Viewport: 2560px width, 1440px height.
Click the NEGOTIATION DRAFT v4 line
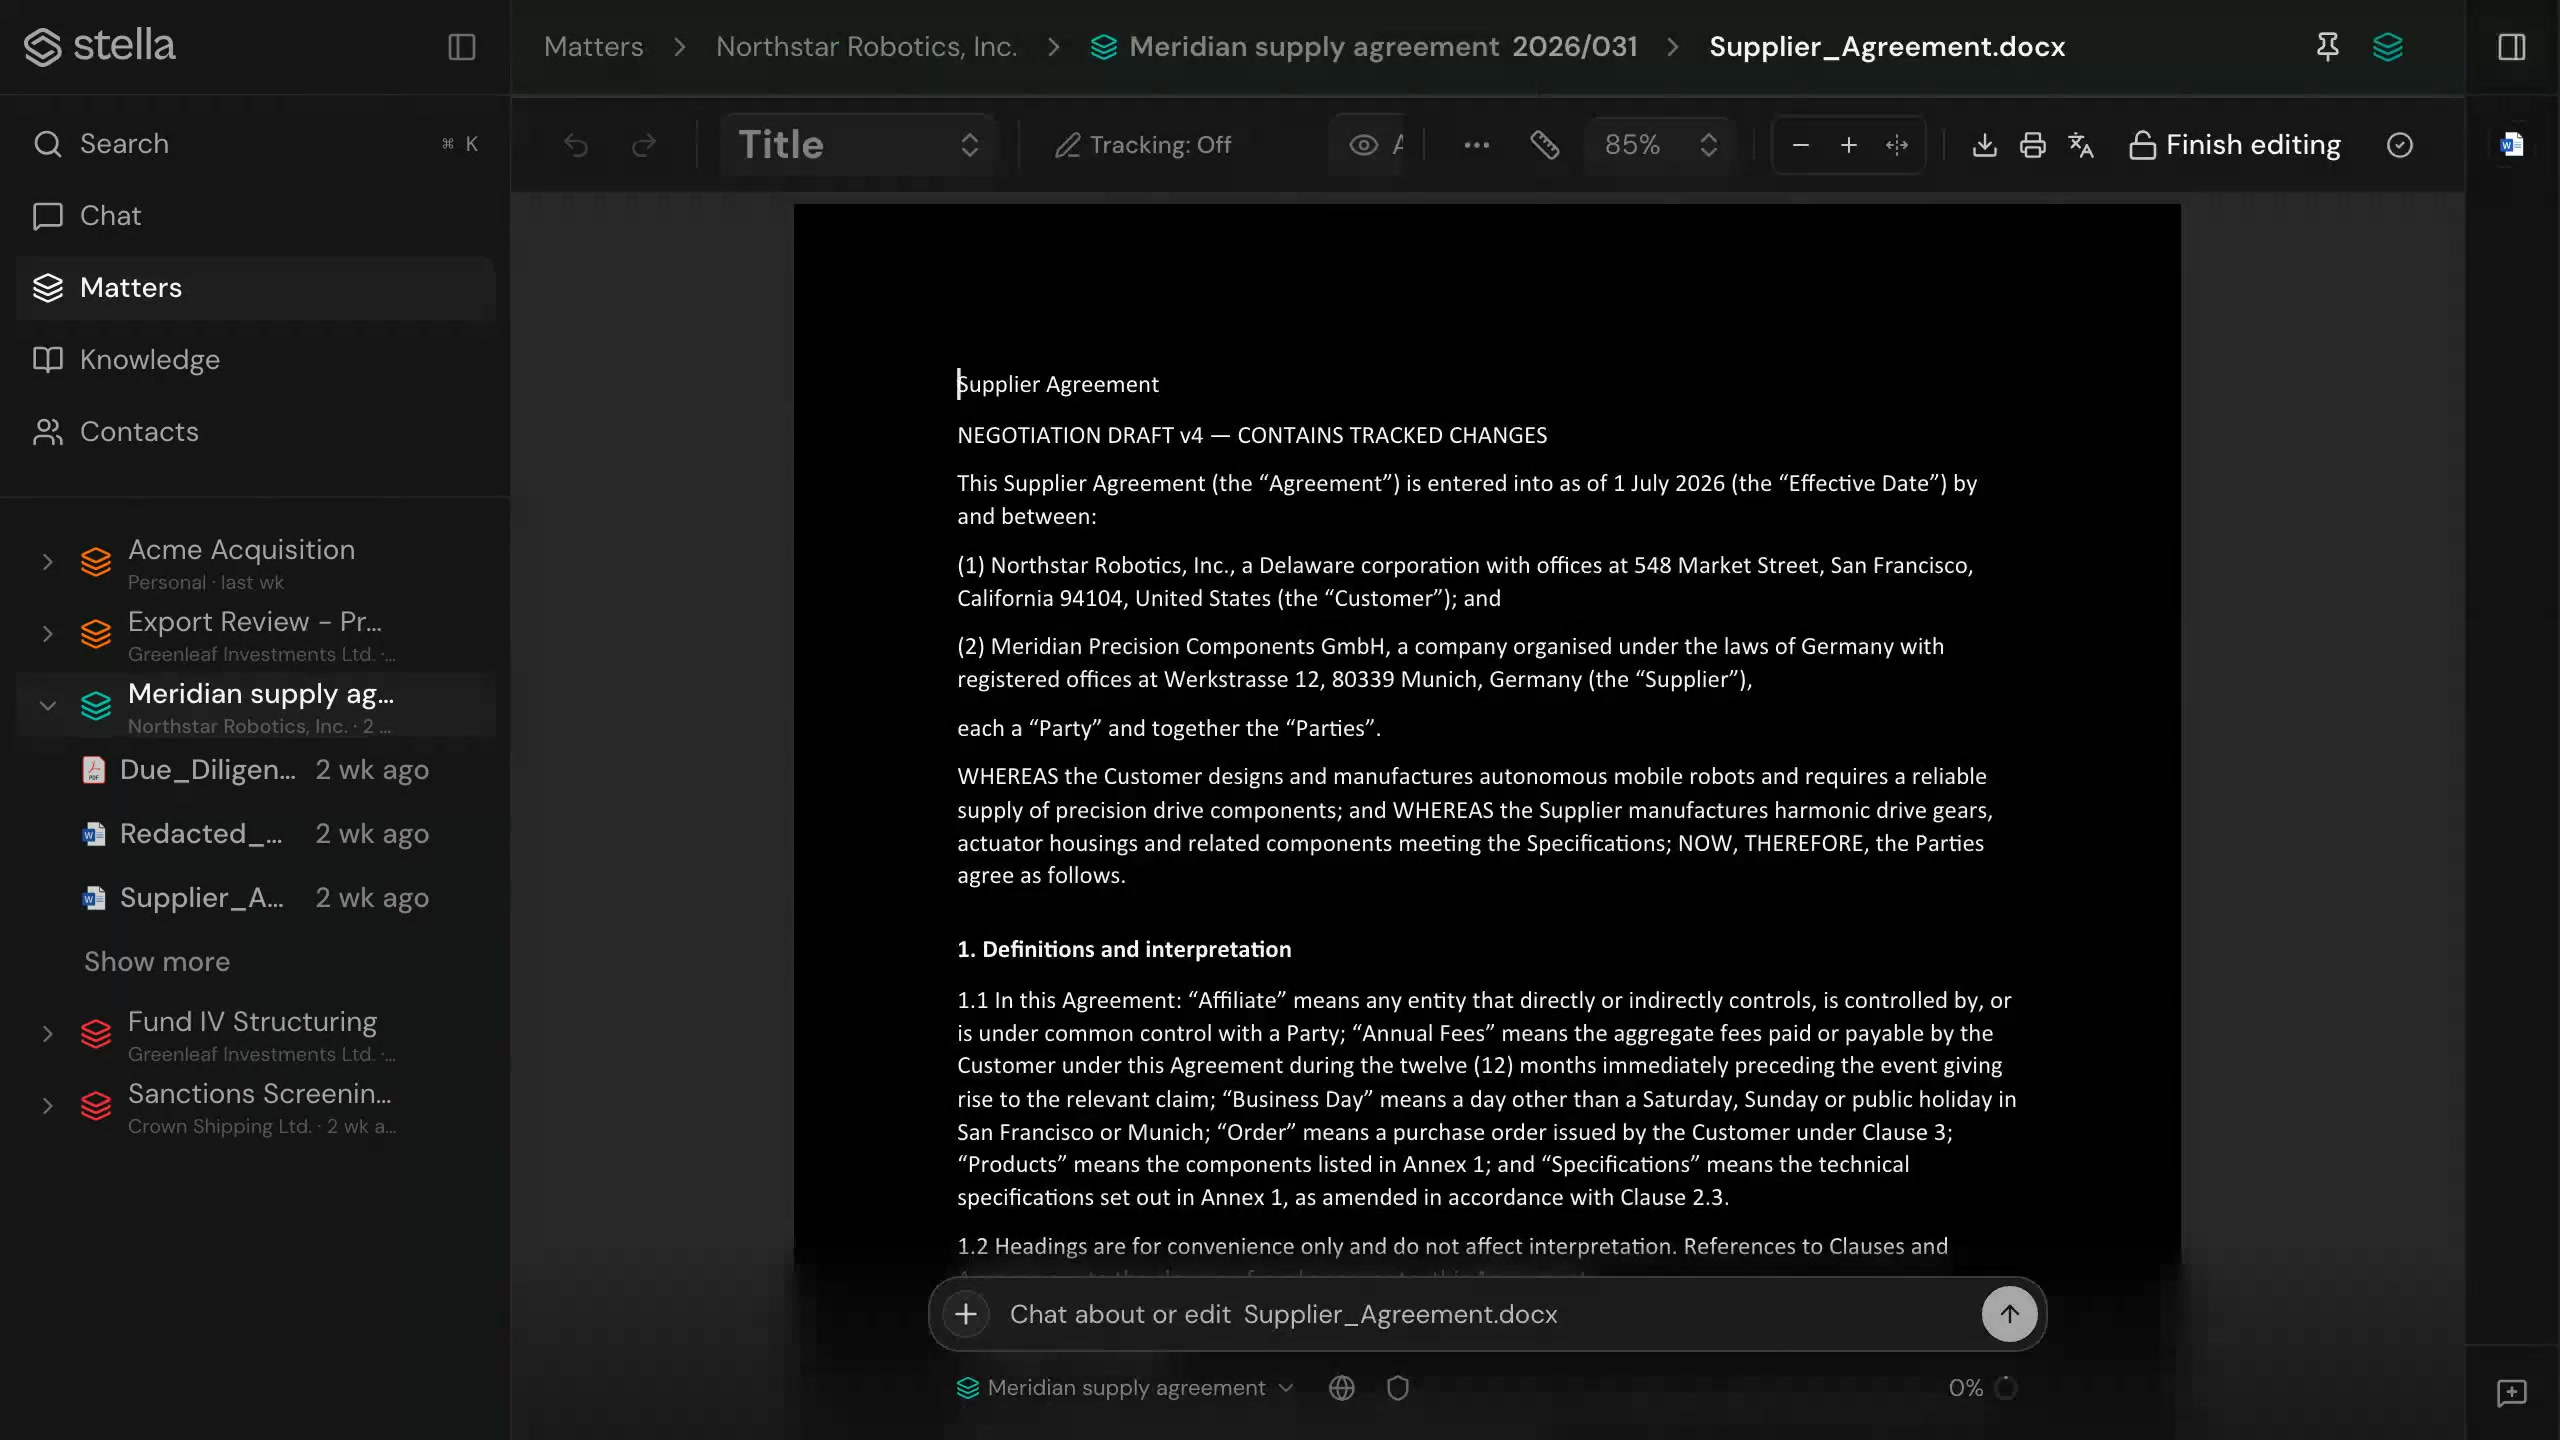click(1252, 436)
